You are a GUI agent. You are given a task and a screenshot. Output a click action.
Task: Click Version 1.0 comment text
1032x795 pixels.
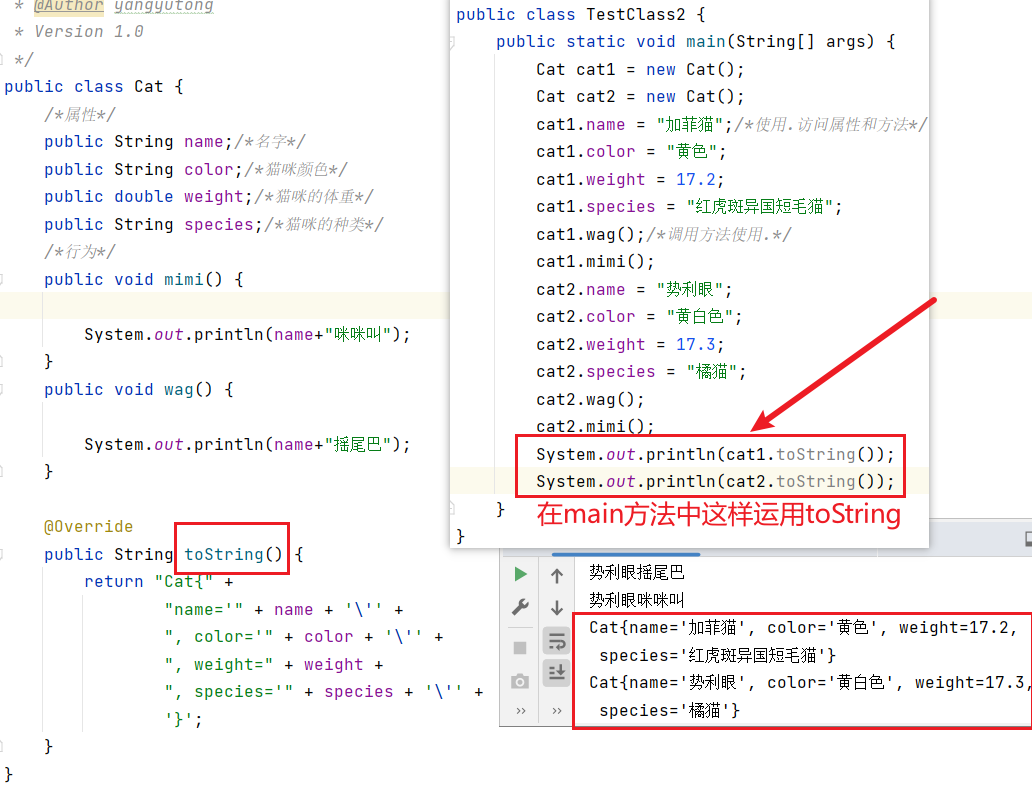click(88, 32)
